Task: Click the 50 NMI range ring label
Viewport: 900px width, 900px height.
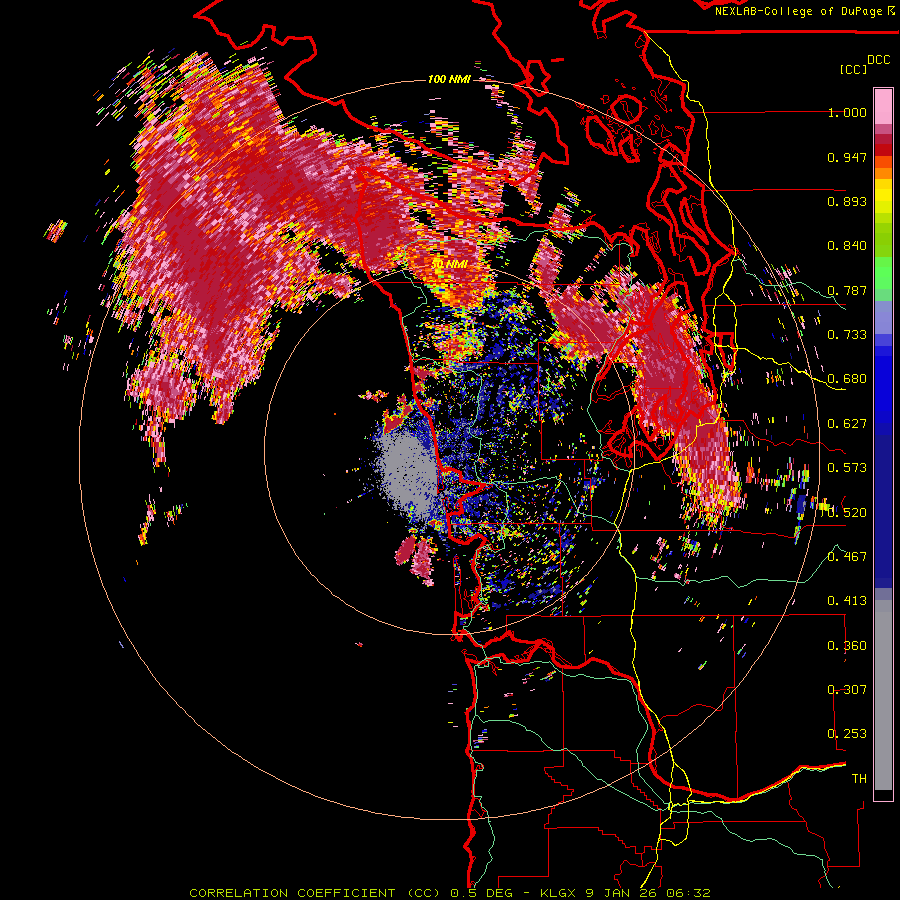Action: click(449, 264)
